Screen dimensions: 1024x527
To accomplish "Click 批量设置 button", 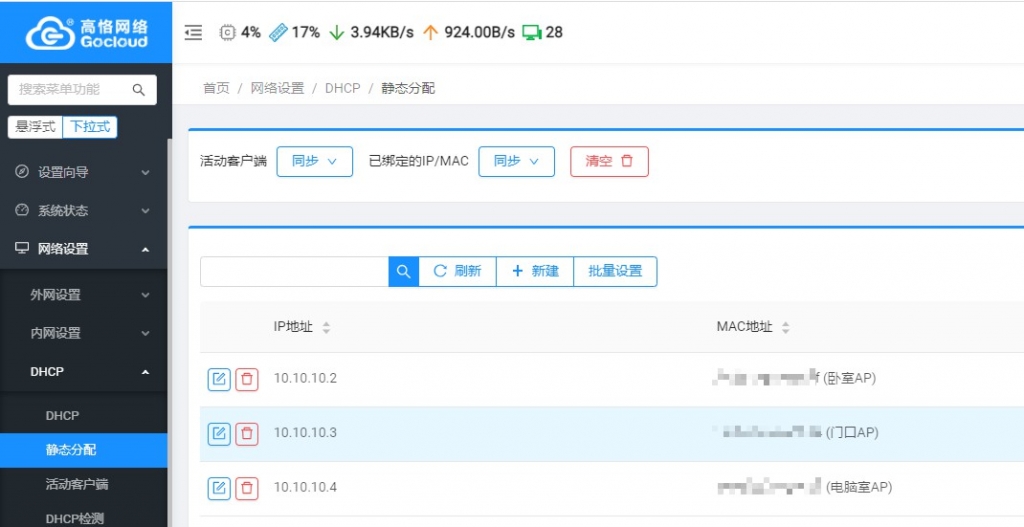I will 615,271.
